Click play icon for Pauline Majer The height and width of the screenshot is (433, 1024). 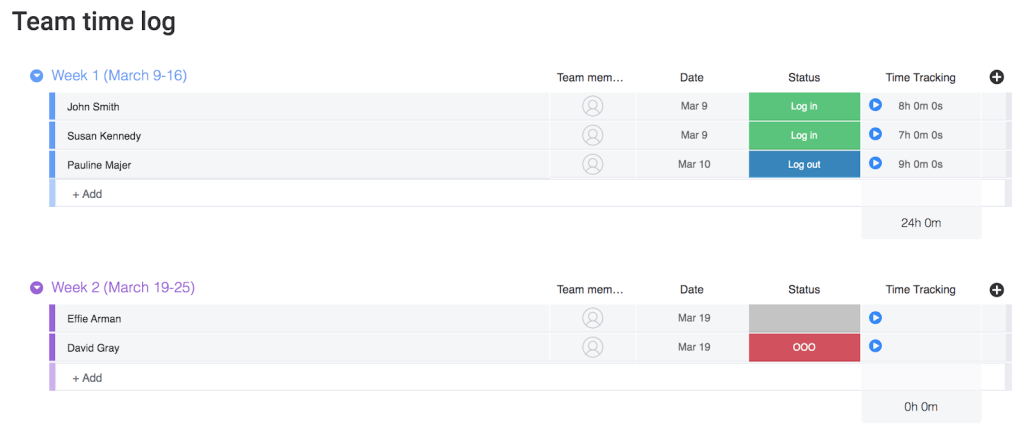(x=875, y=163)
